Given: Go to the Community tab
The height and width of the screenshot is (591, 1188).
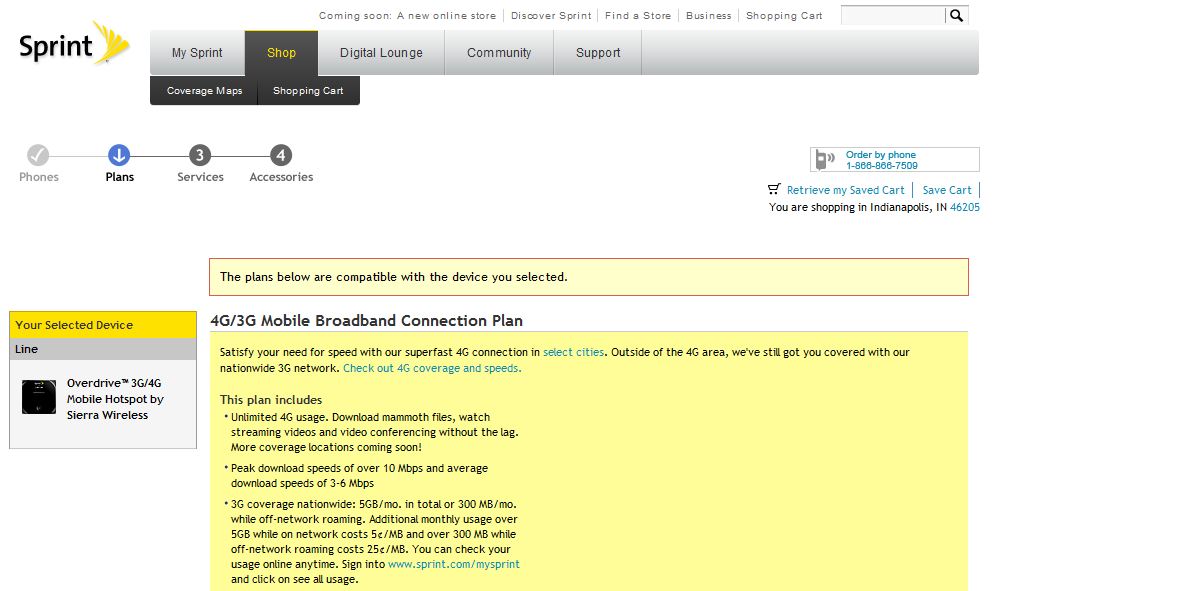Looking at the screenshot, I should 499,53.
